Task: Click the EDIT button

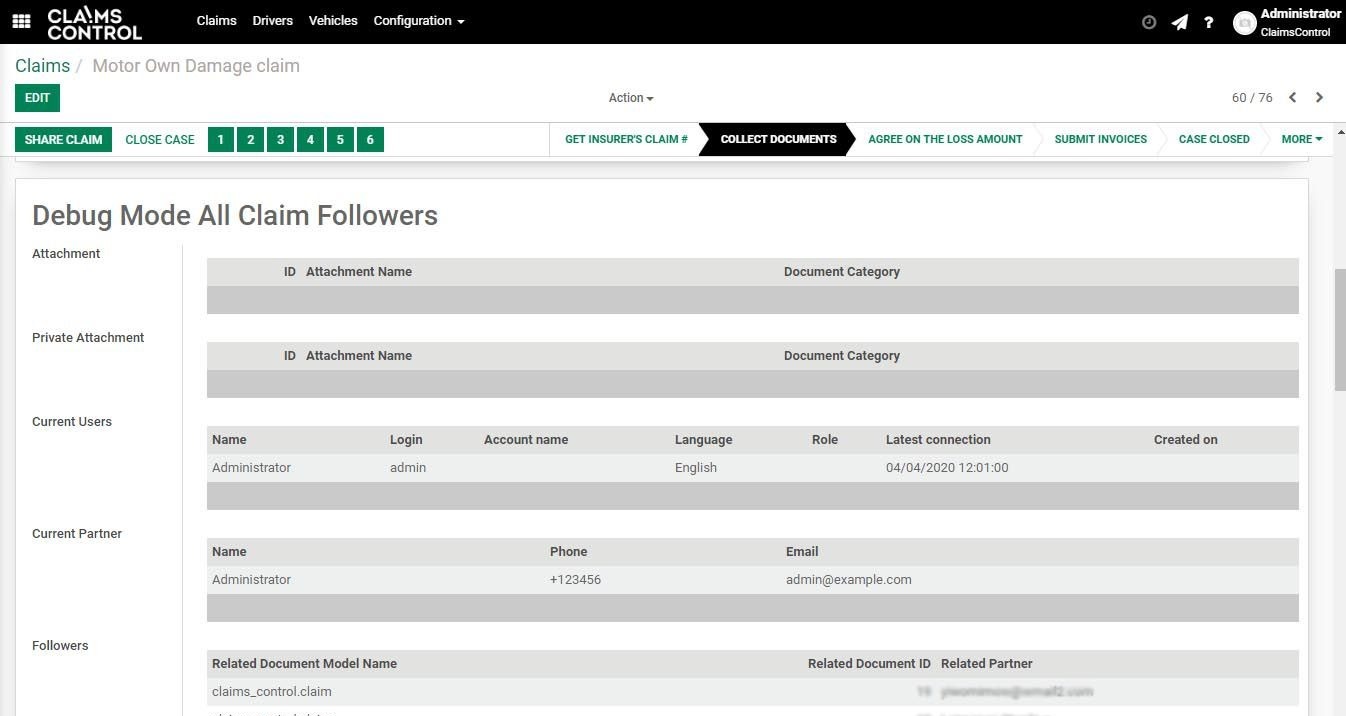Action: coord(37,98)
